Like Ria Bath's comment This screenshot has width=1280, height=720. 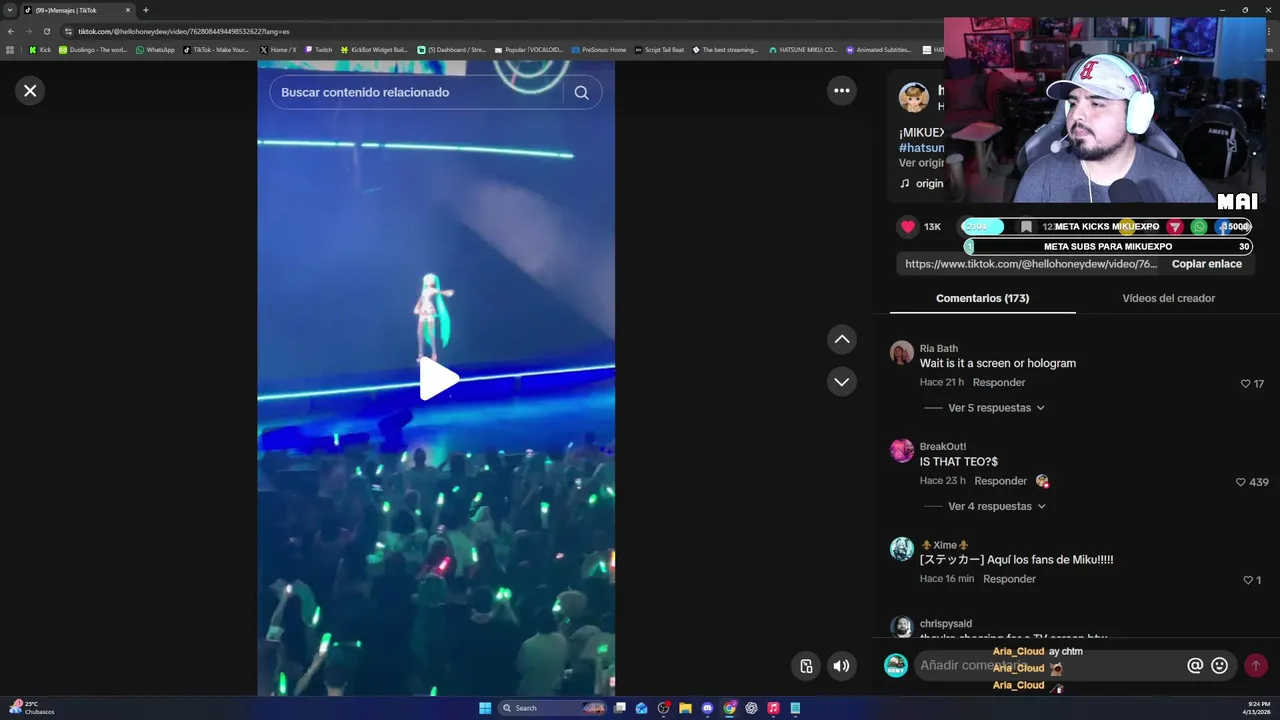pos(1245,384)
